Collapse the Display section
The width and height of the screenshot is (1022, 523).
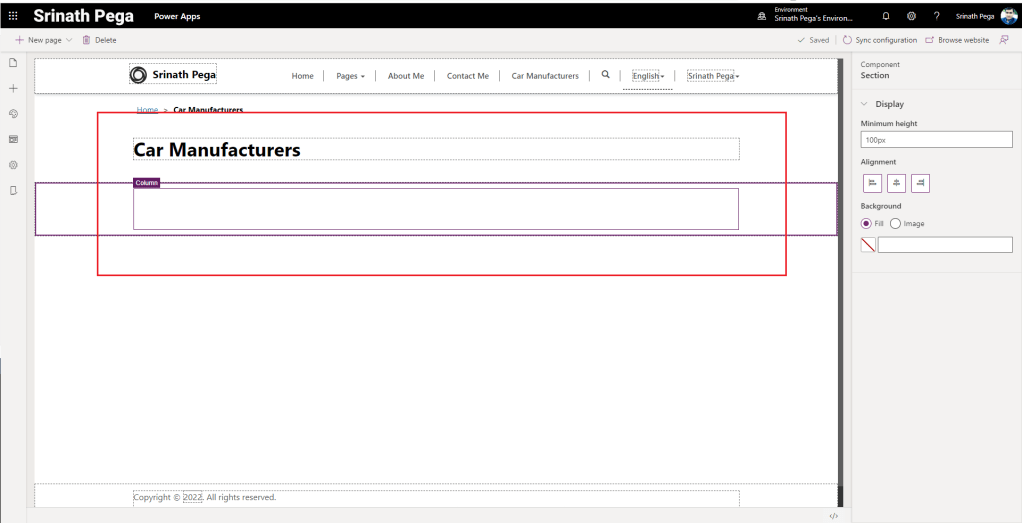pos(864,104)
